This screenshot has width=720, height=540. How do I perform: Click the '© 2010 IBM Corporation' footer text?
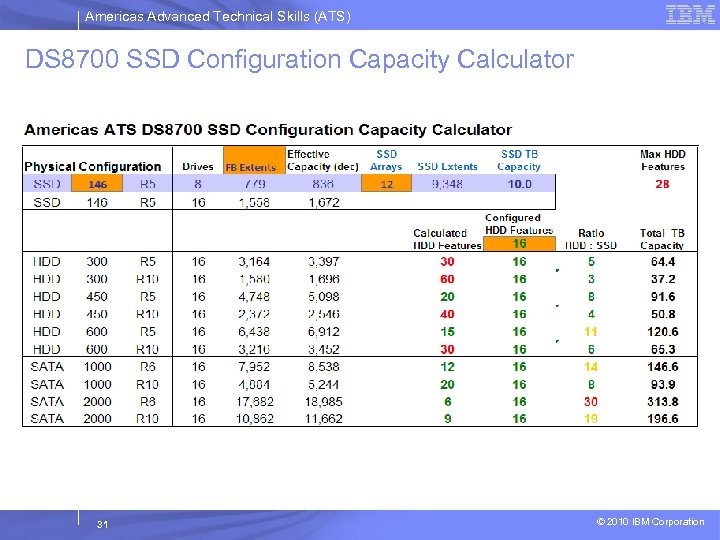(650, 522)
